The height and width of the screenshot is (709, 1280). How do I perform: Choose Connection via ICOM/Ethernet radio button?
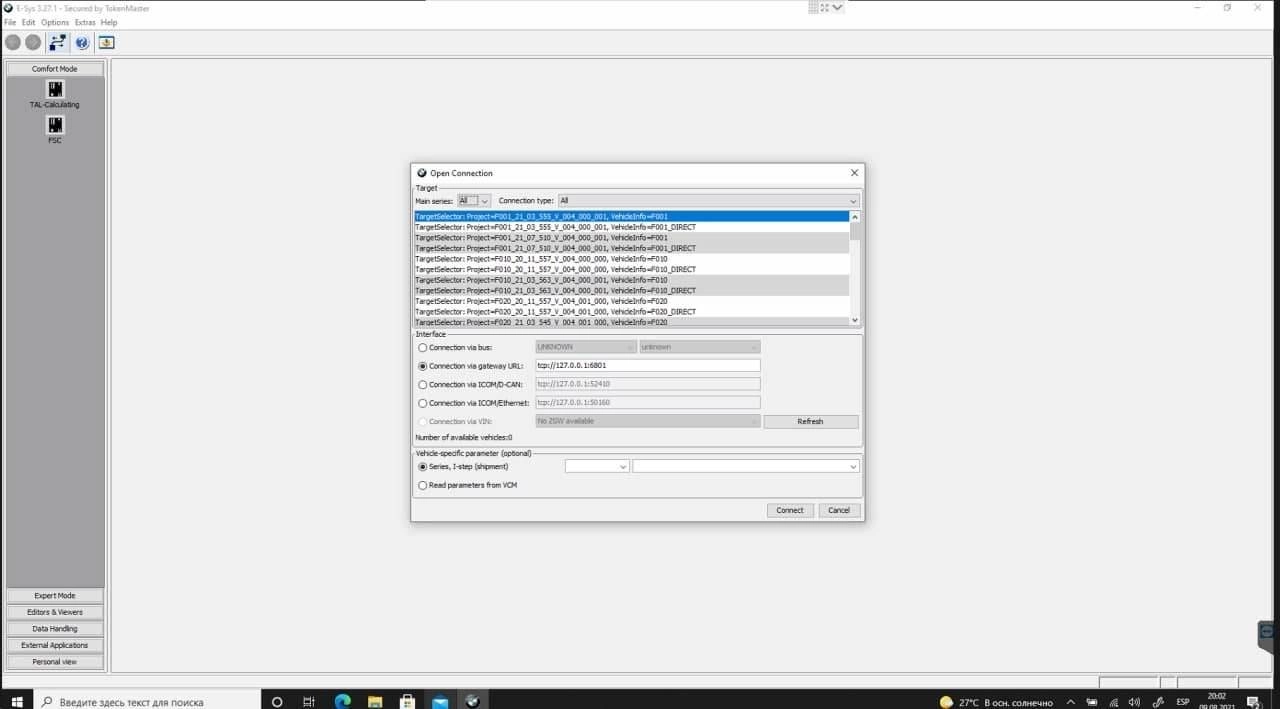click(422, 403)
